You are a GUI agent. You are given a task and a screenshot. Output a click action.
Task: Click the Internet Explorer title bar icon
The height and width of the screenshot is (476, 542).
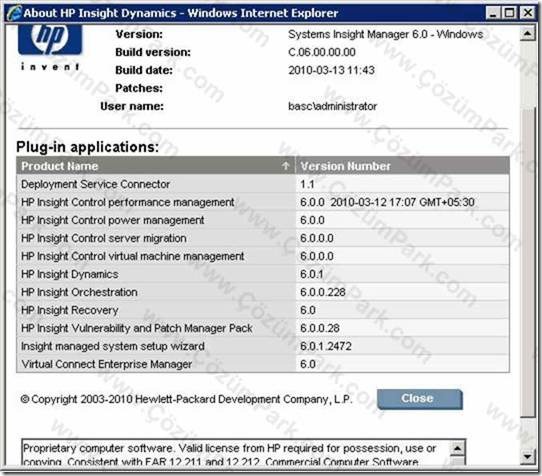tap(14, 13)
